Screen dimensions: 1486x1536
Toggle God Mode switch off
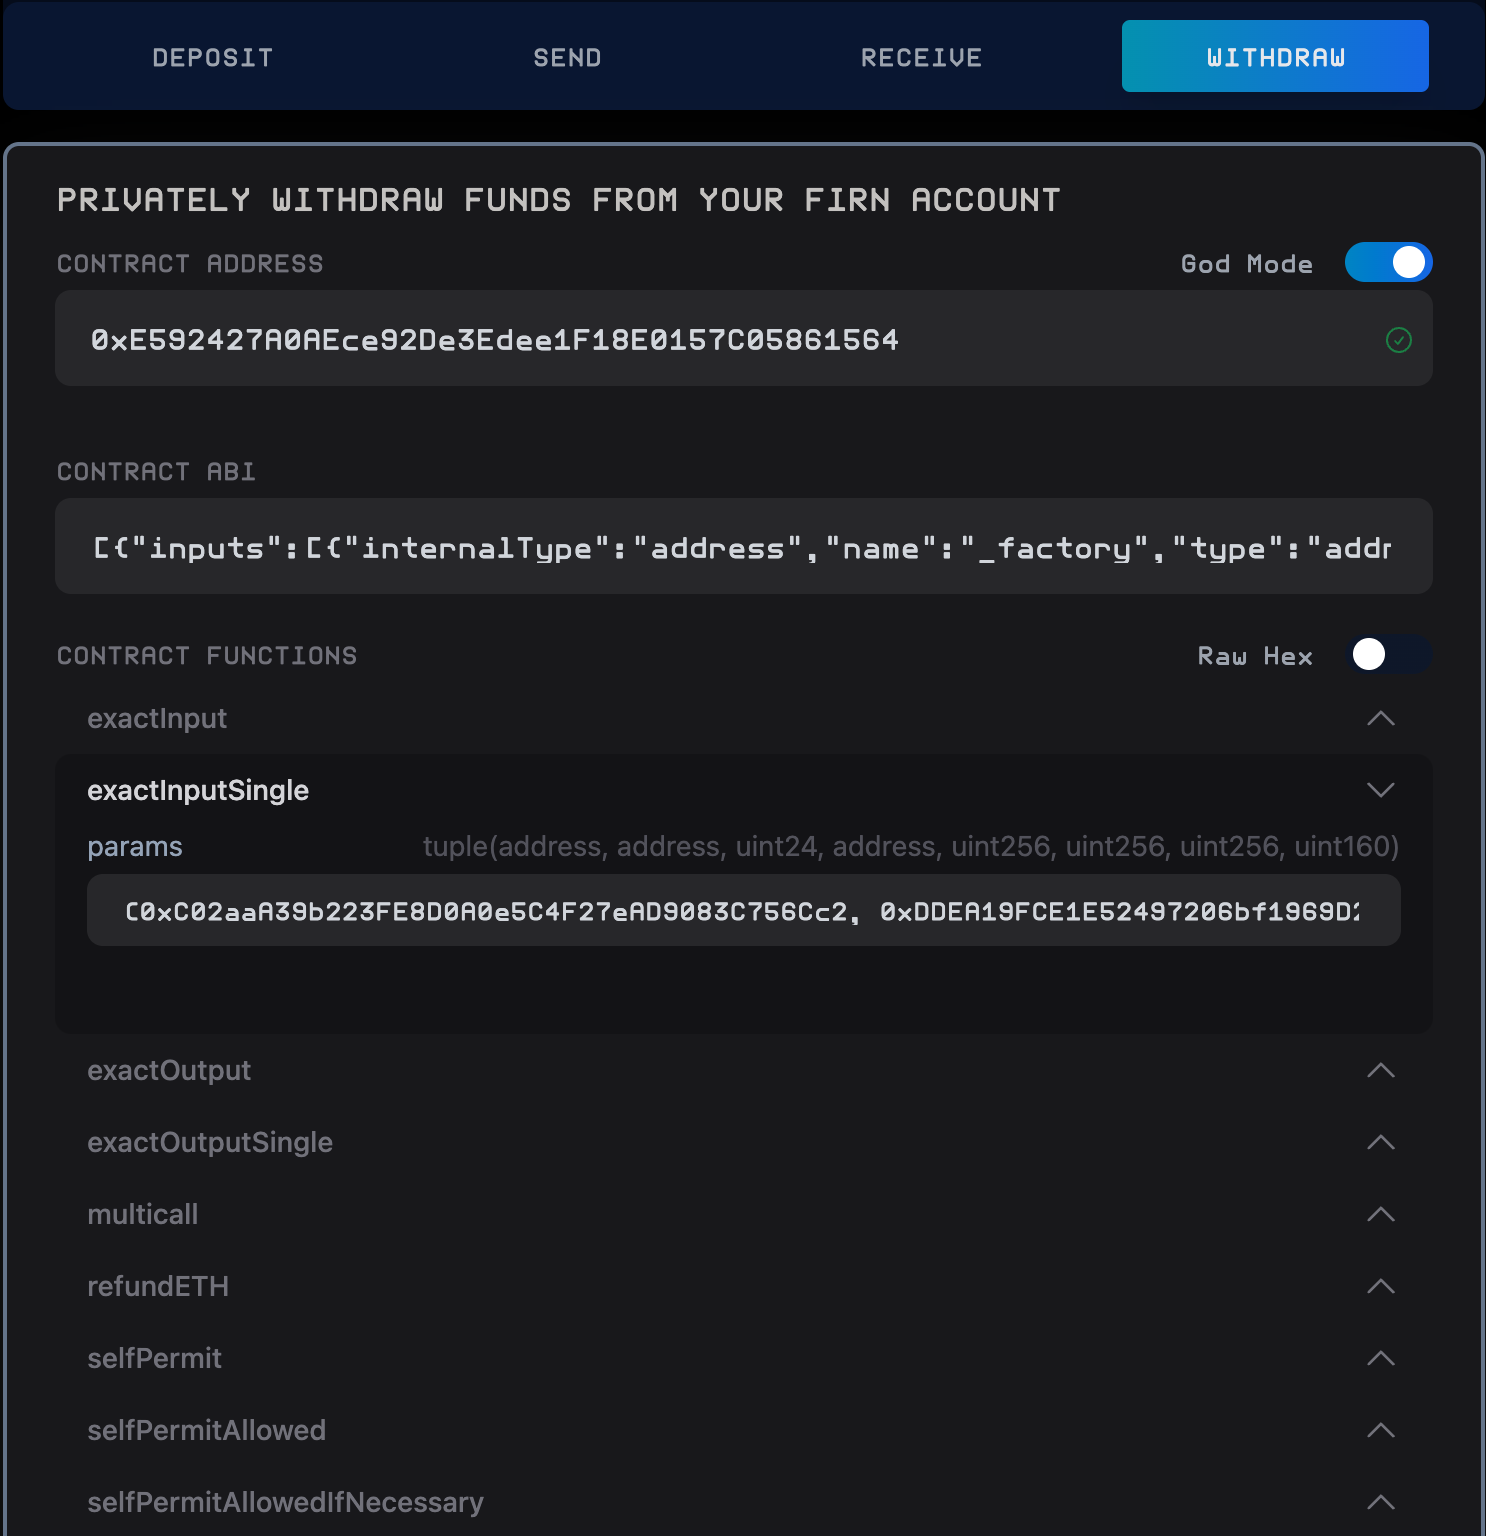pos(1388,263)
